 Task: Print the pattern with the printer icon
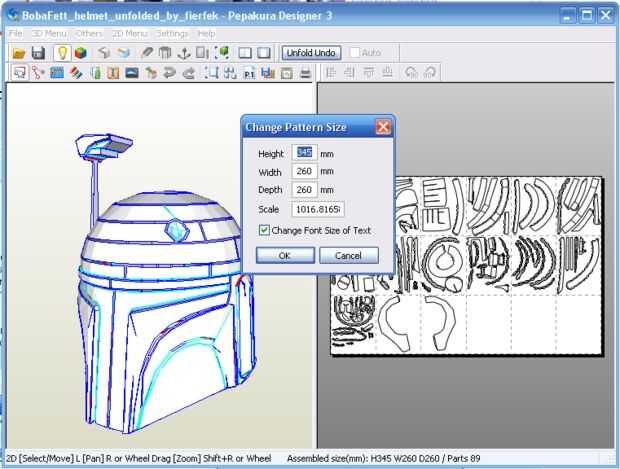305,73
